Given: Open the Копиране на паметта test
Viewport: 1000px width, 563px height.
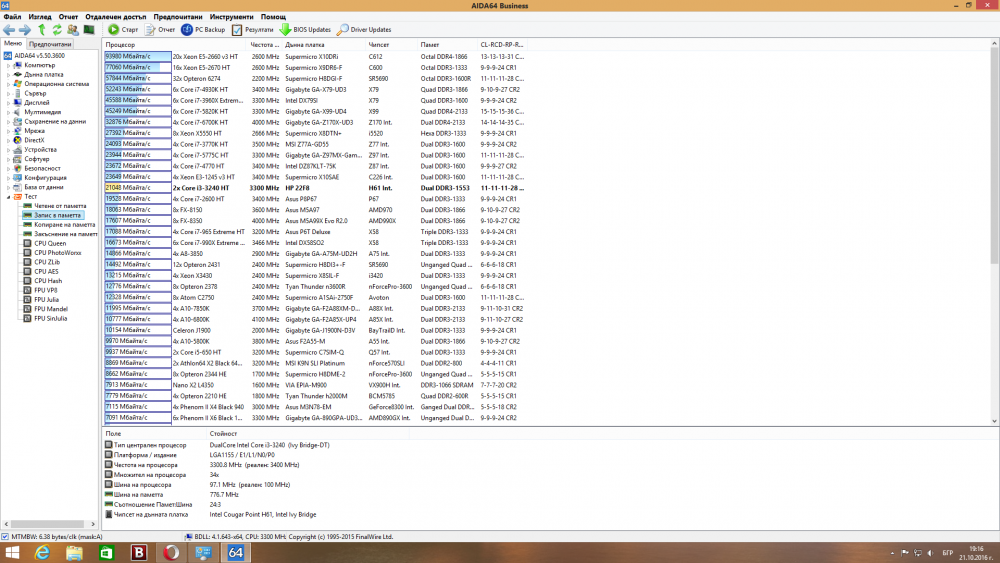Looking at the screenshot, I should click(64, 224).
